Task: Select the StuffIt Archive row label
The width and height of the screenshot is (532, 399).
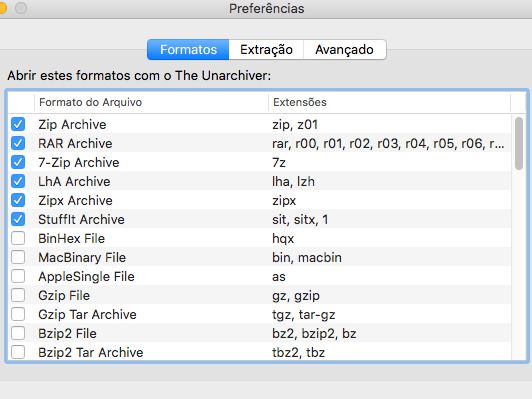Action: [x=81, y=220]
